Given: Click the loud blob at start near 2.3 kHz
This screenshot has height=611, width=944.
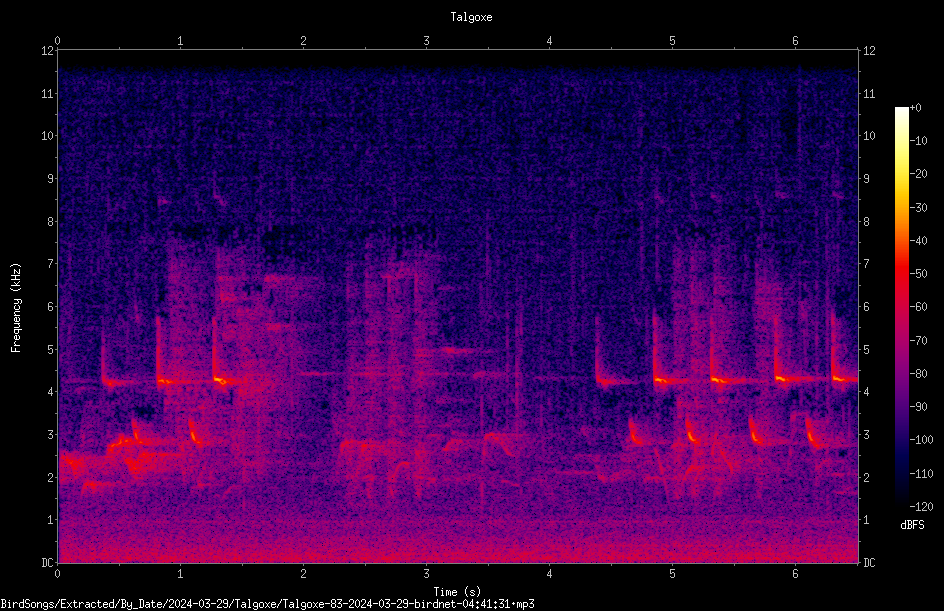Looking at the screenshot, I should [74, 462].
